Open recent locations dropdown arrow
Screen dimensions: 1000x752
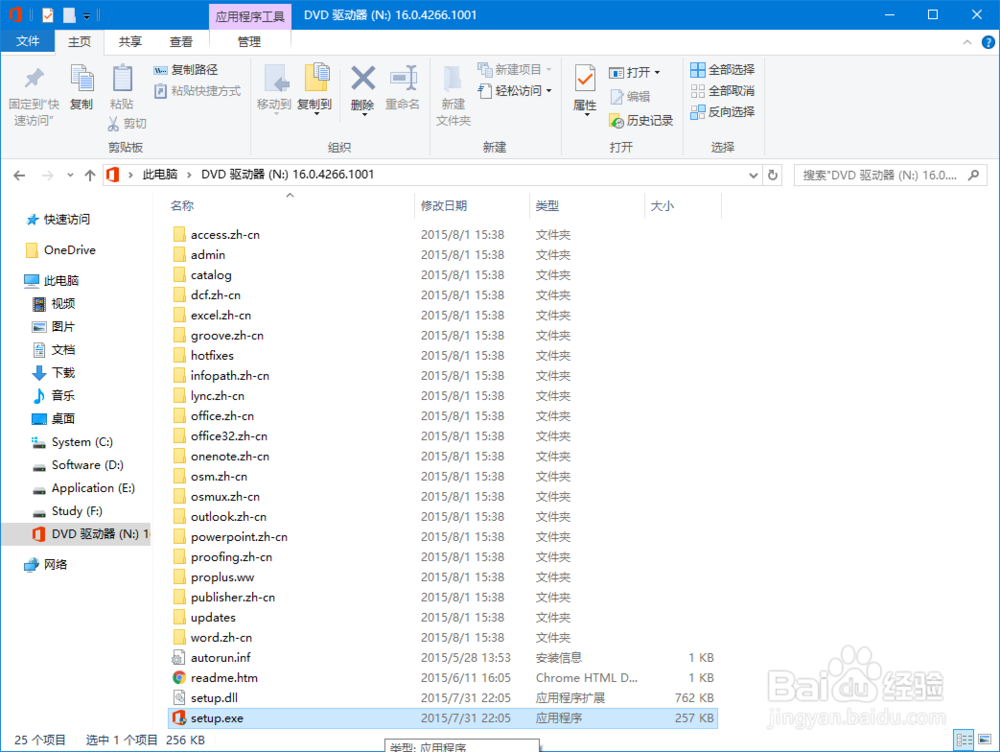tap(70, 175)
